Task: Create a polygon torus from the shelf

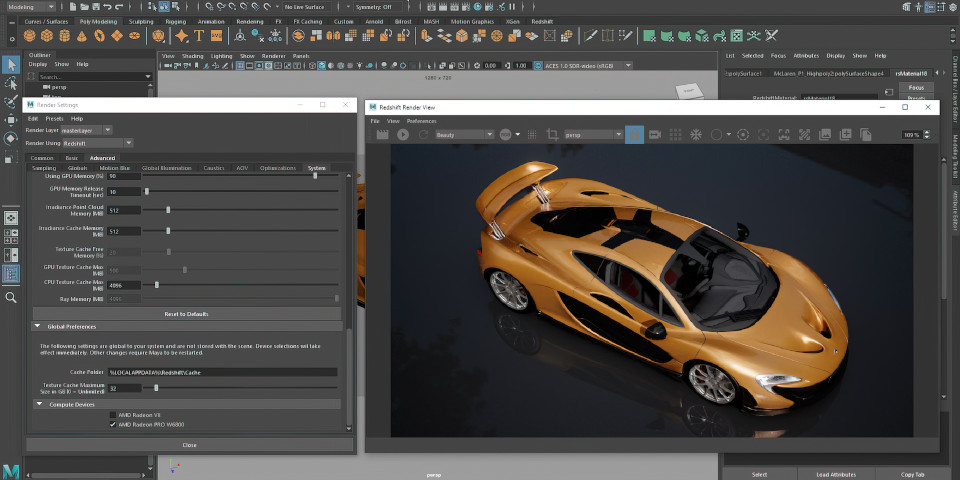Action: pyautogui.click(x=99, y=36)
